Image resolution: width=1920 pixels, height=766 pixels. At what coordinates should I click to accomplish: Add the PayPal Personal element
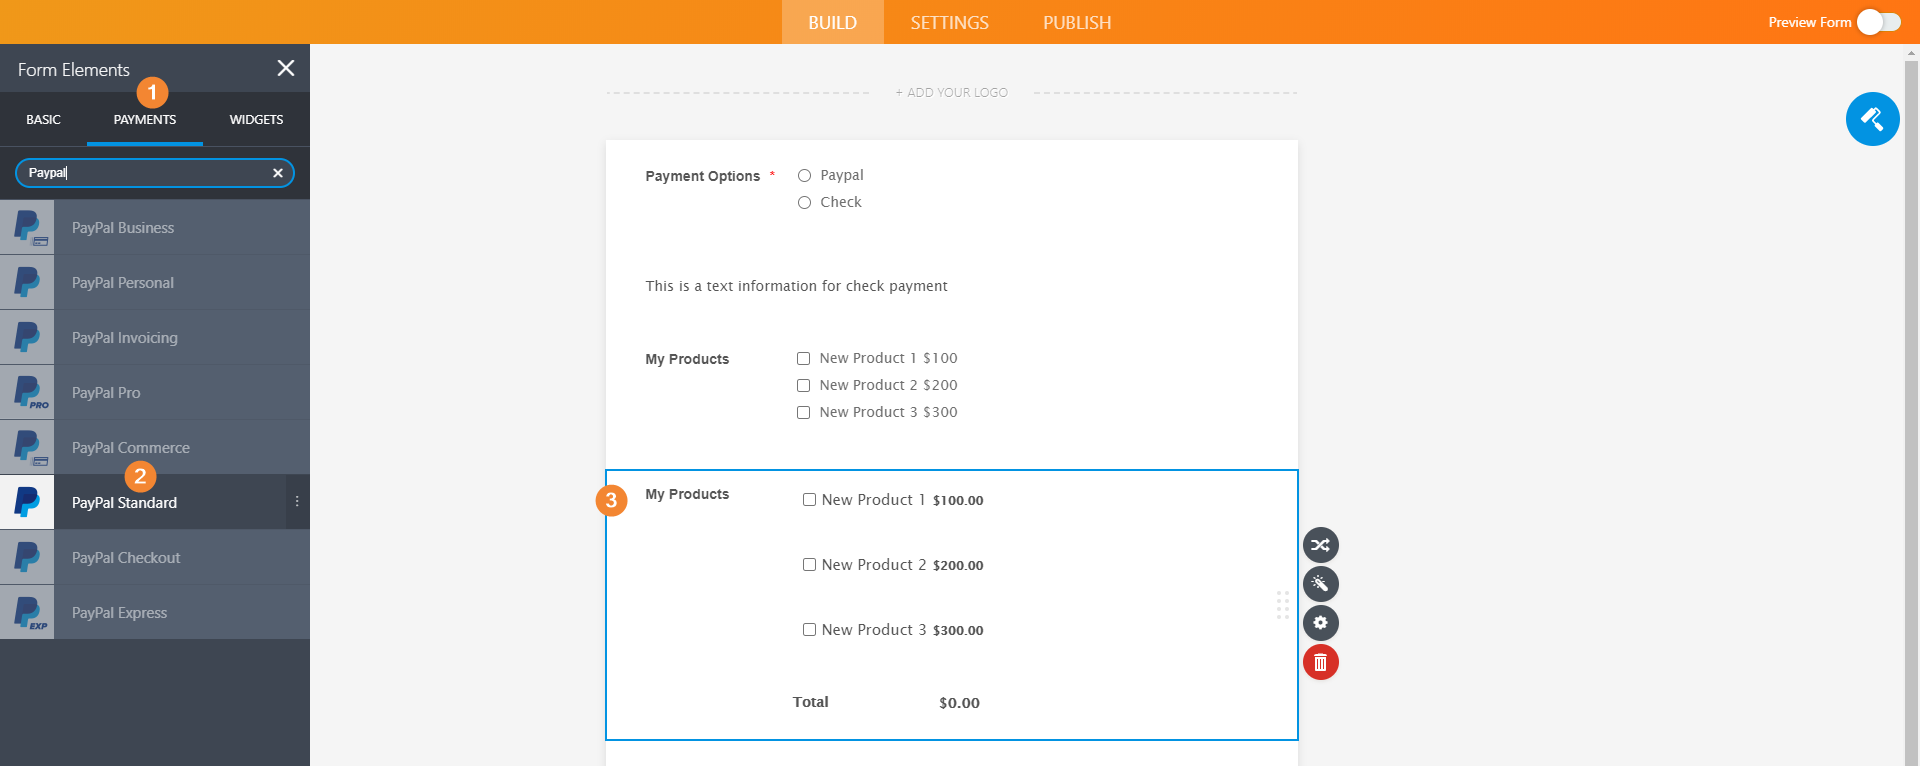(155, 282)
